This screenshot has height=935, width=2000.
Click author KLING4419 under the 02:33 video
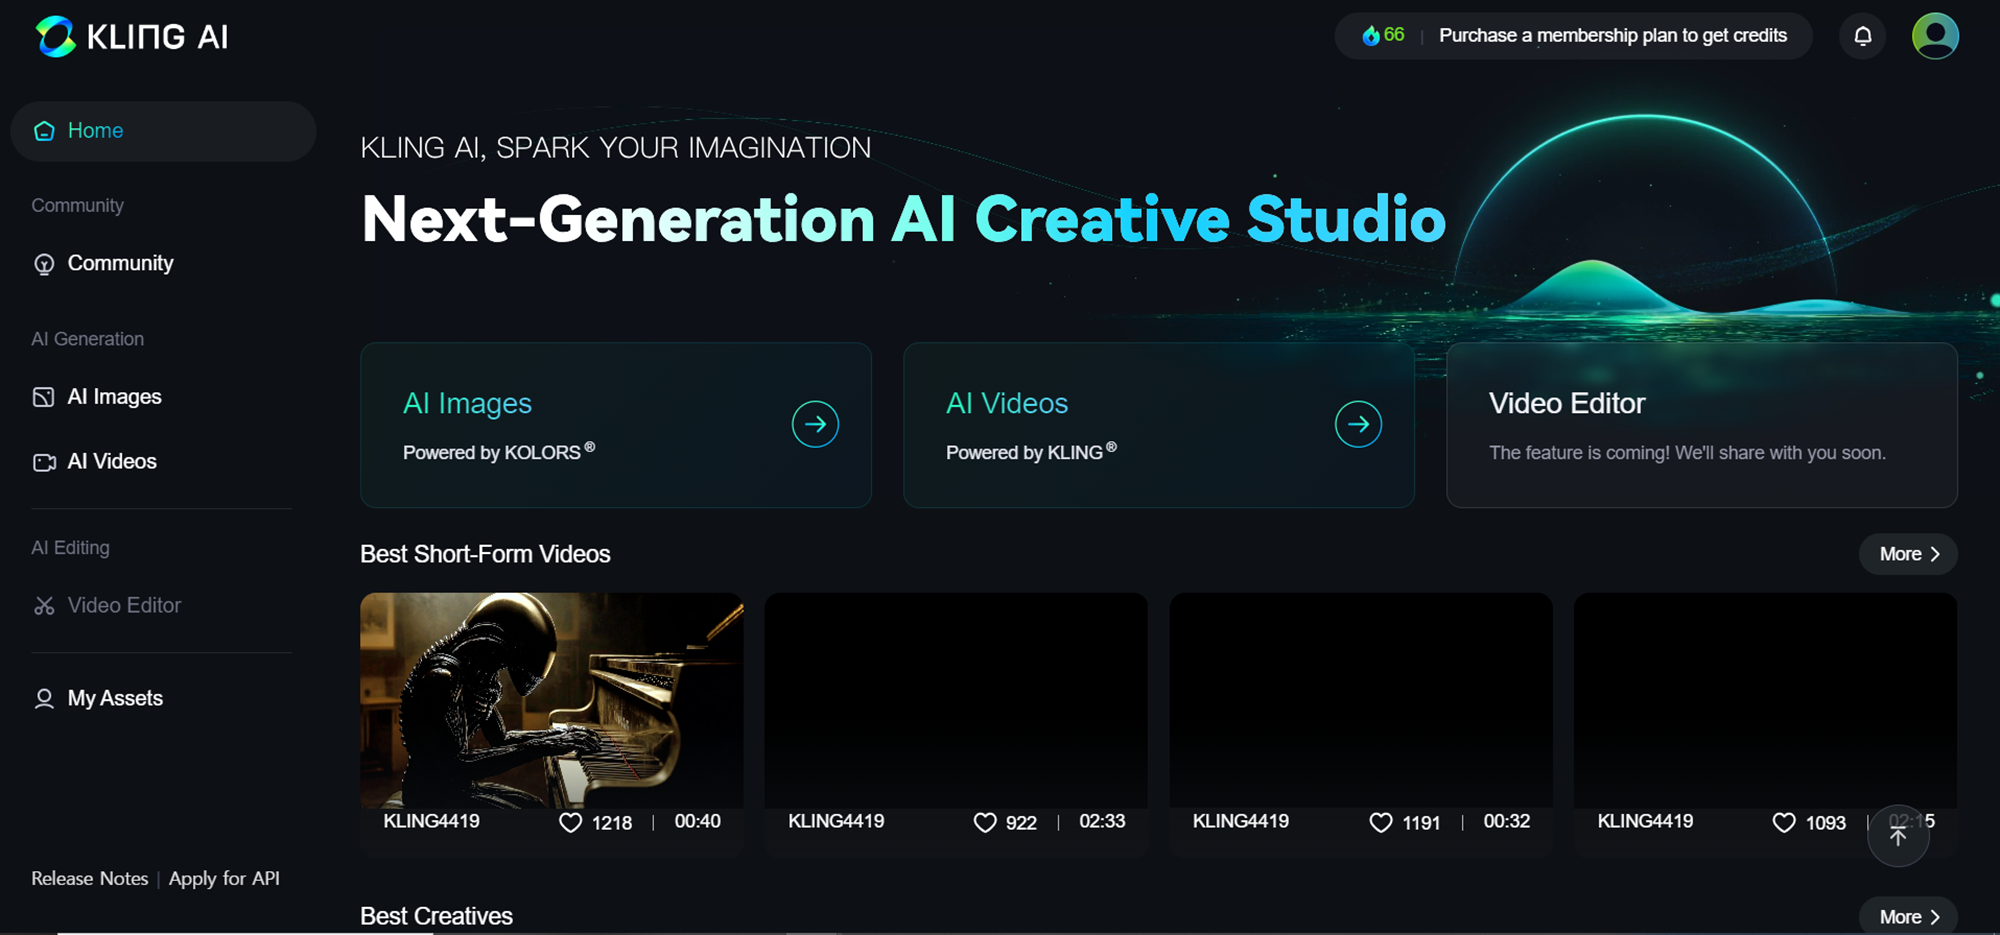pos(836,821)
